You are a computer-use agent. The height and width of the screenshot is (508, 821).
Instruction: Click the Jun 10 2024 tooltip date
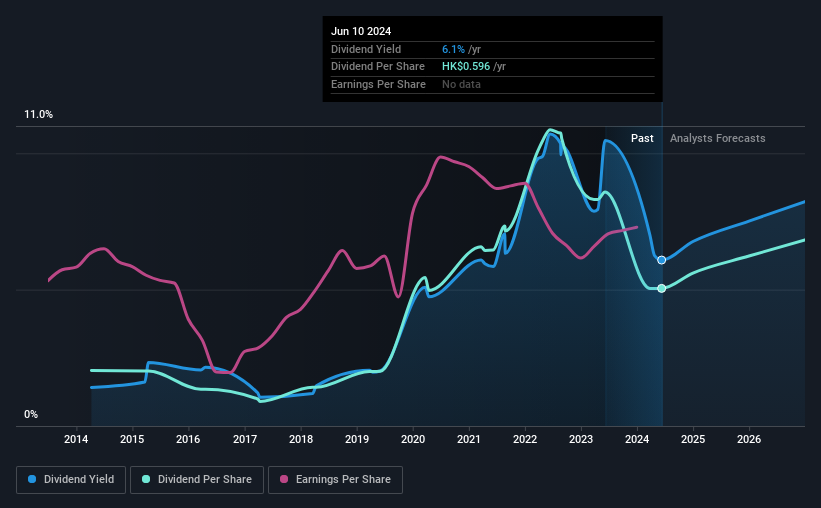tap(361, 31)
